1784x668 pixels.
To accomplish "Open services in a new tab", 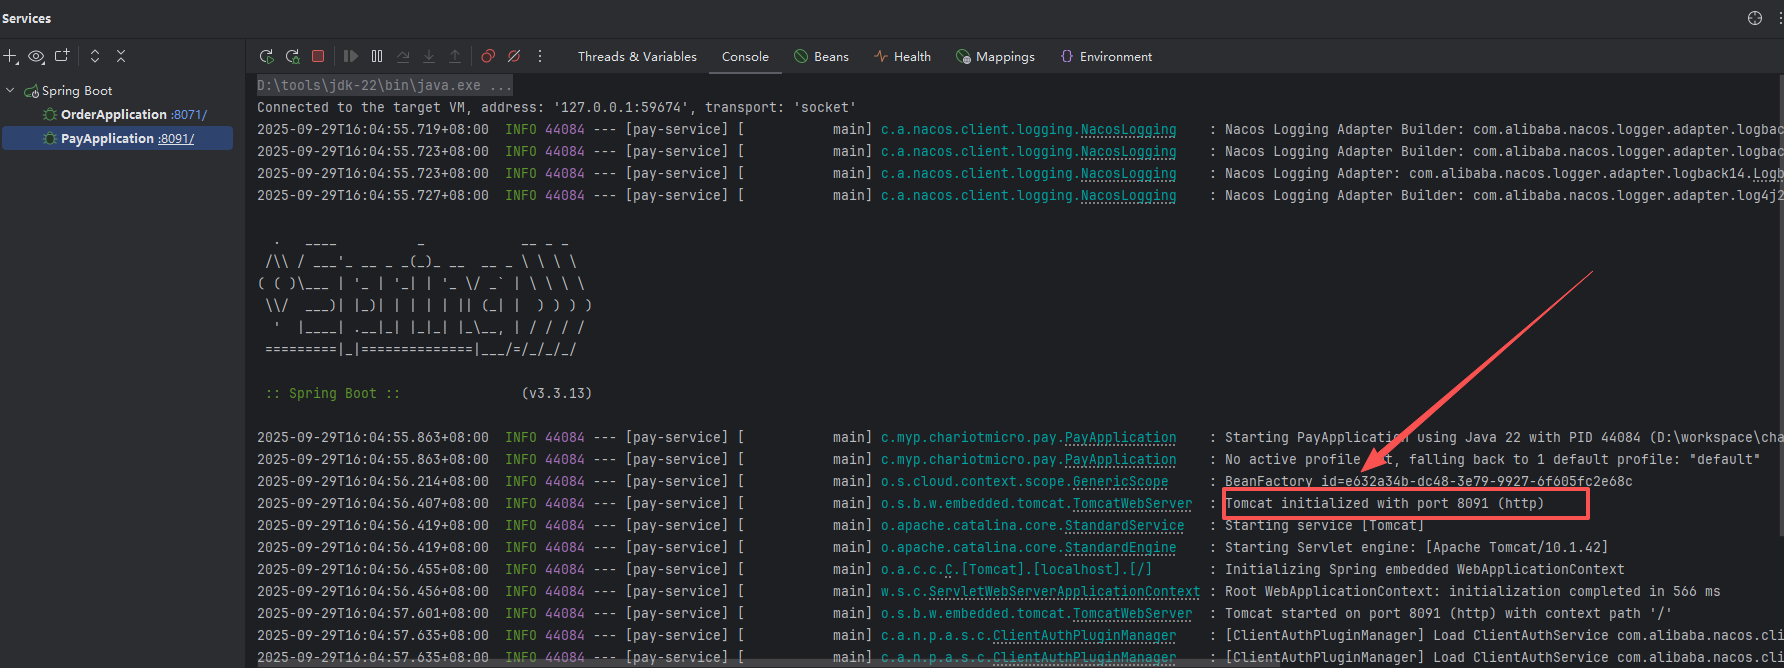I will tap(62, 56).
